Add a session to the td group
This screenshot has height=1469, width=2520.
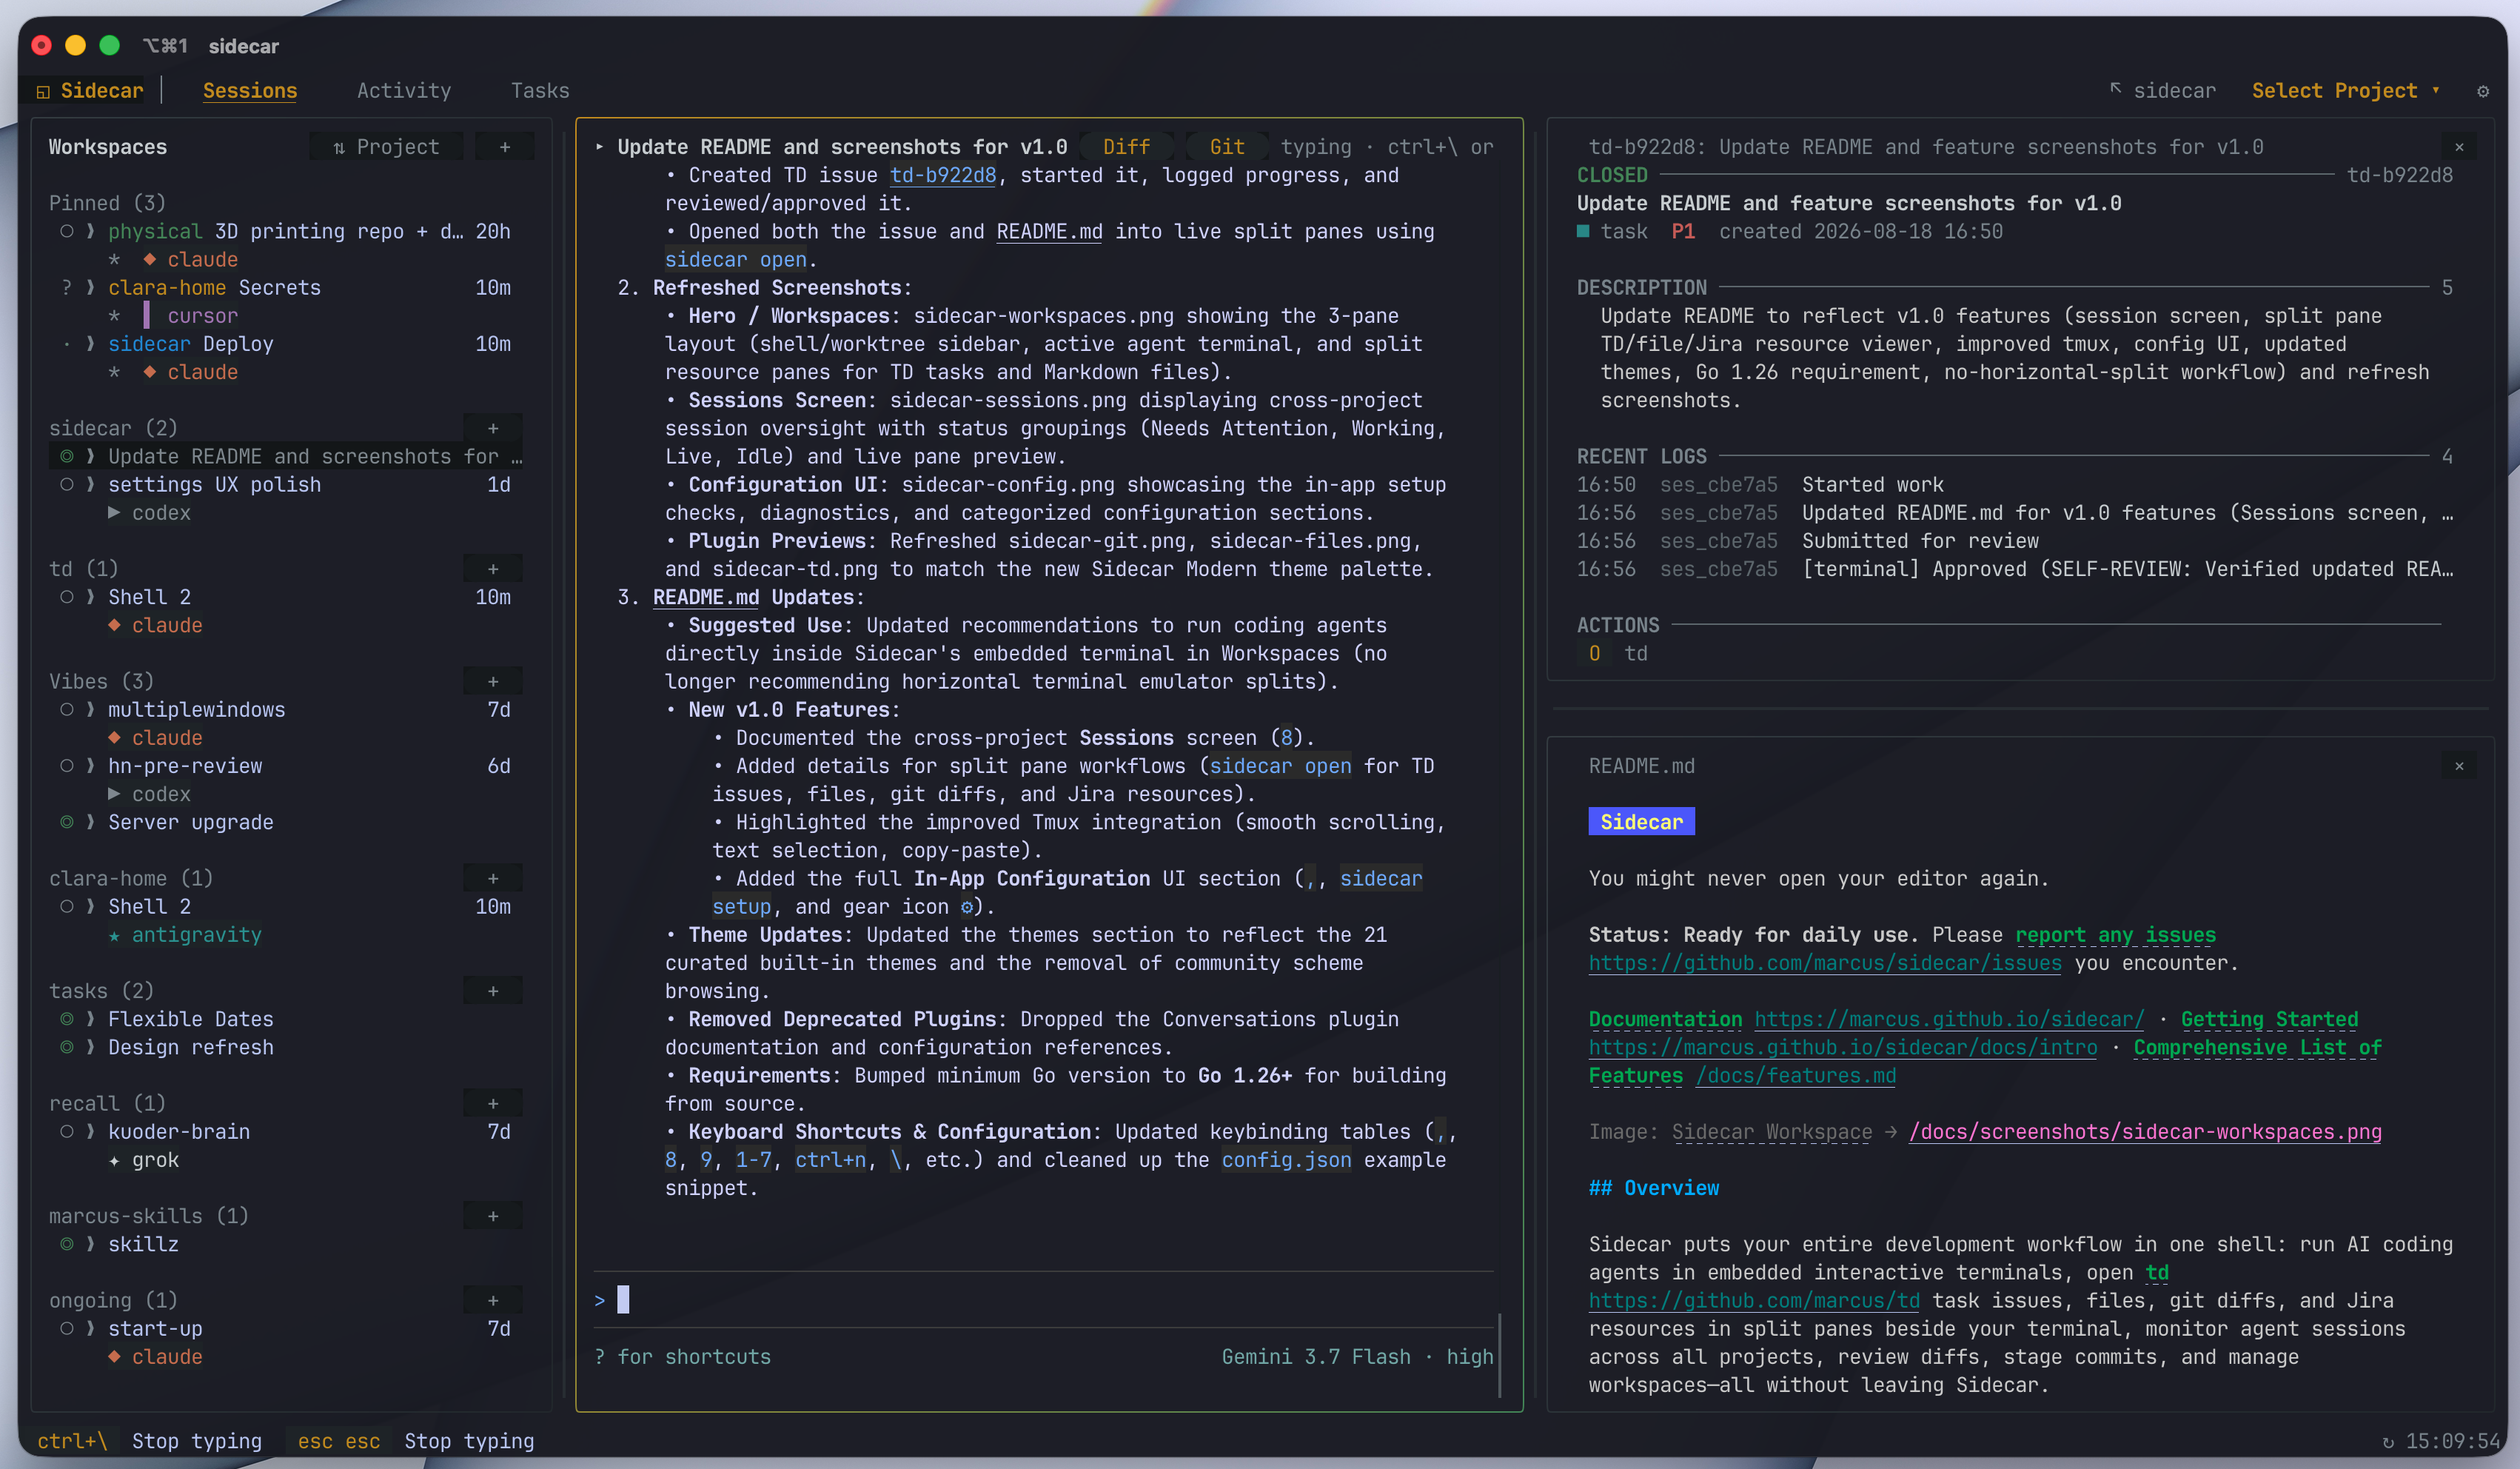point(493,569)
